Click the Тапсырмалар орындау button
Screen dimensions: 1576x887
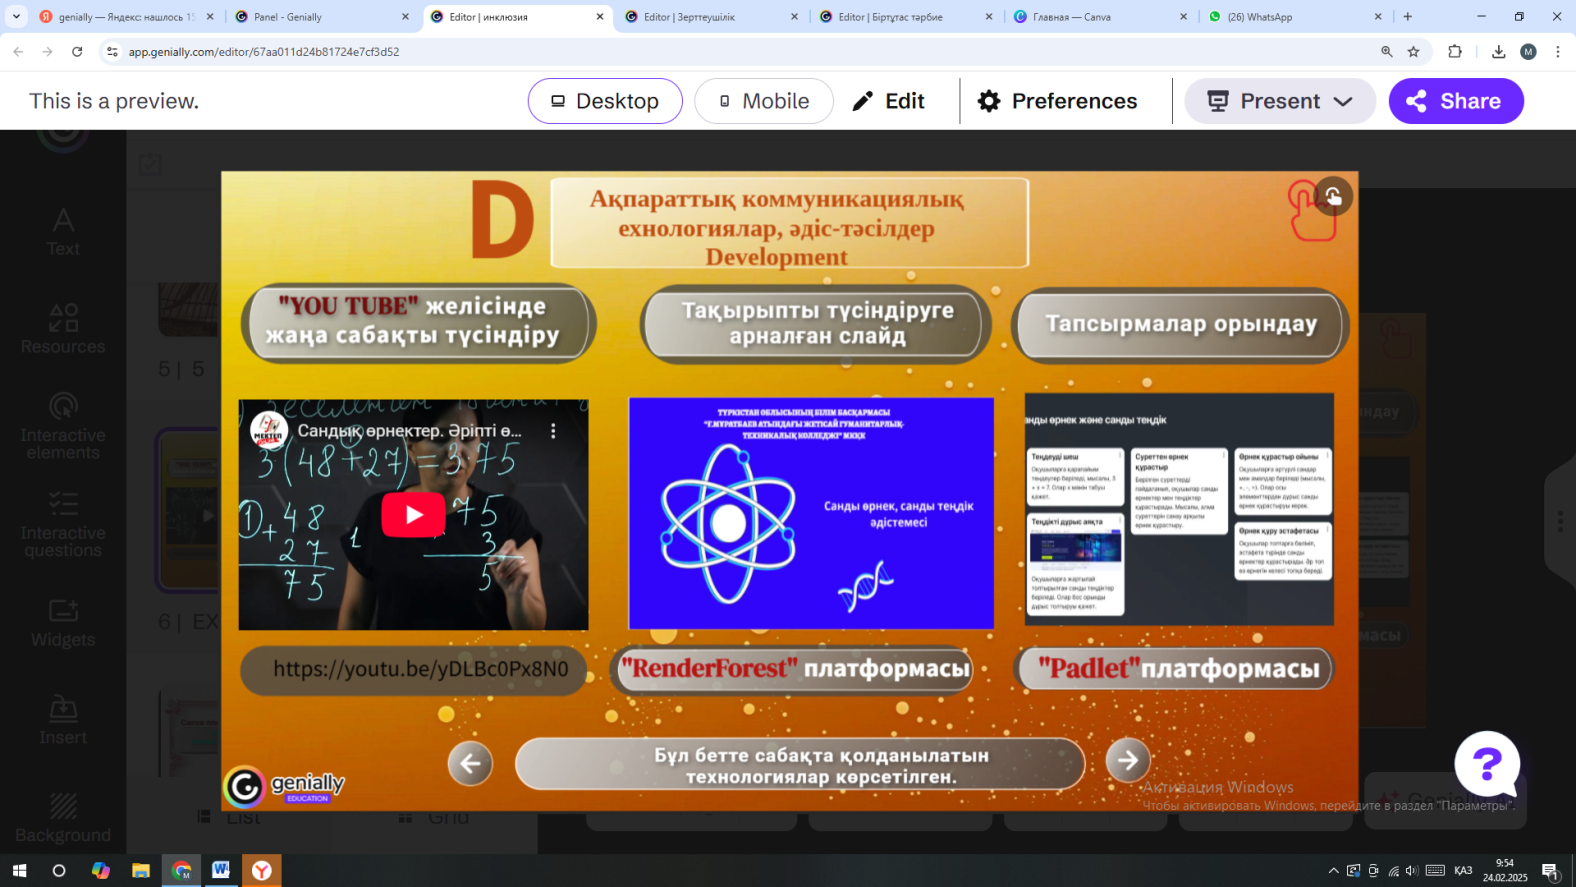pos(1181,323)
